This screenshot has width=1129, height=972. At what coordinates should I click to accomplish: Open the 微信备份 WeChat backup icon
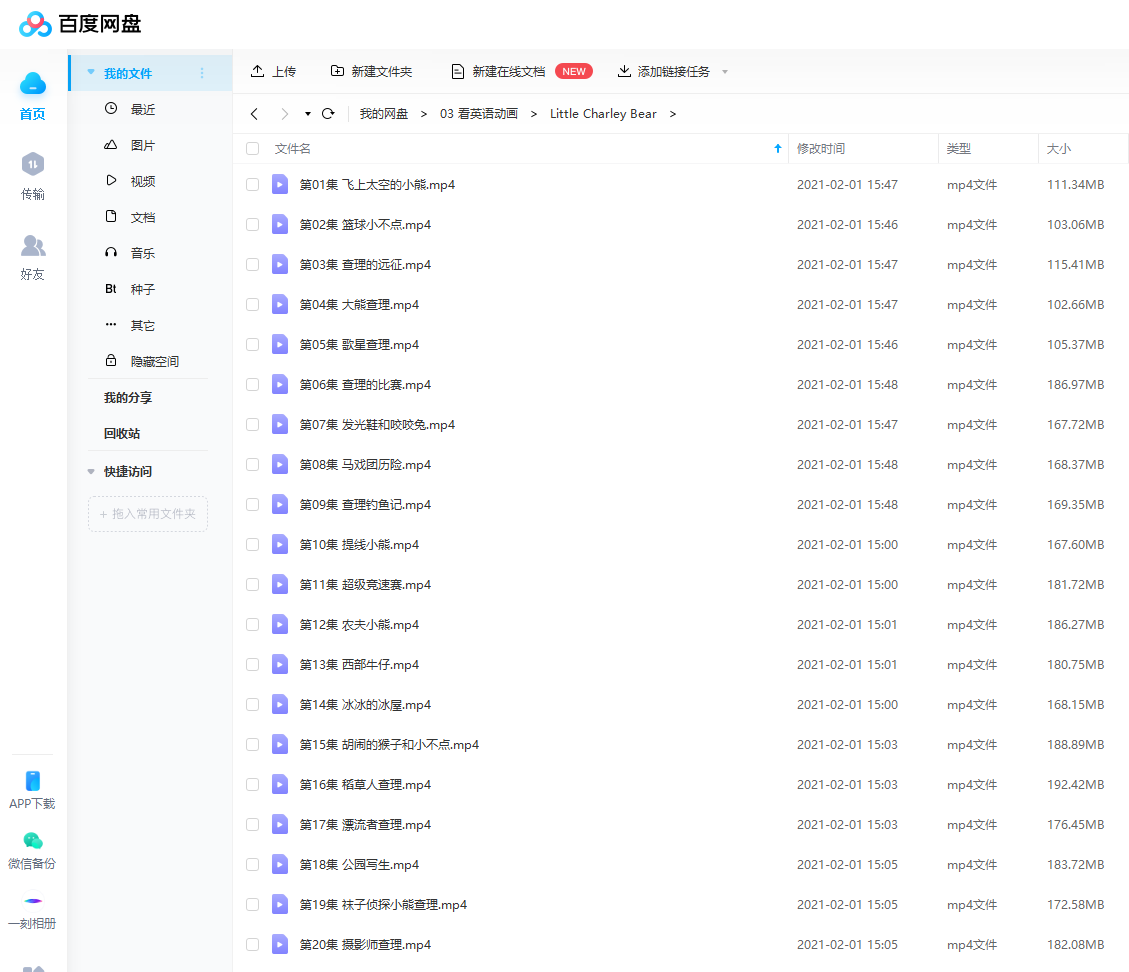[33, 842]
